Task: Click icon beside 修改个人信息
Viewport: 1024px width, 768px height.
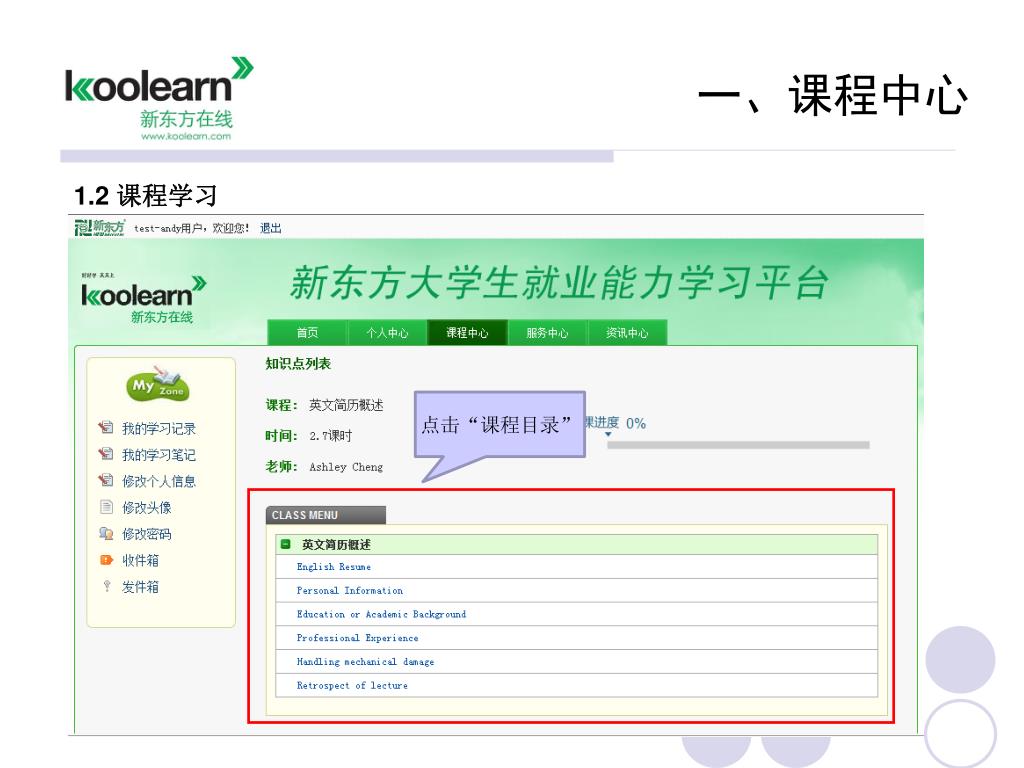Action: [106, 480]
